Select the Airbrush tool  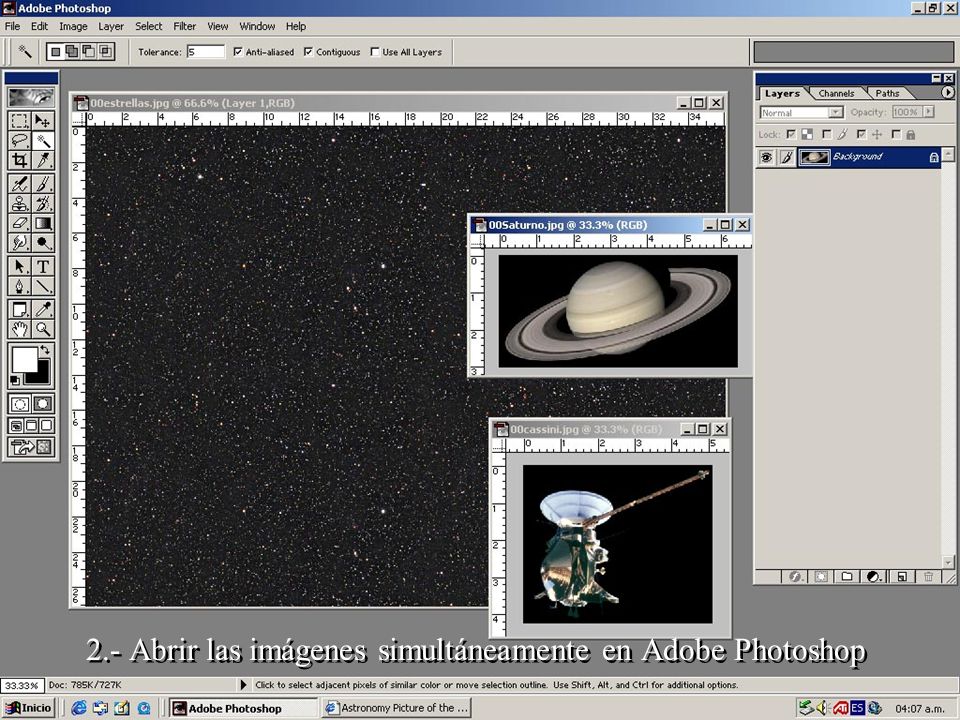click(x=20, y=183)
